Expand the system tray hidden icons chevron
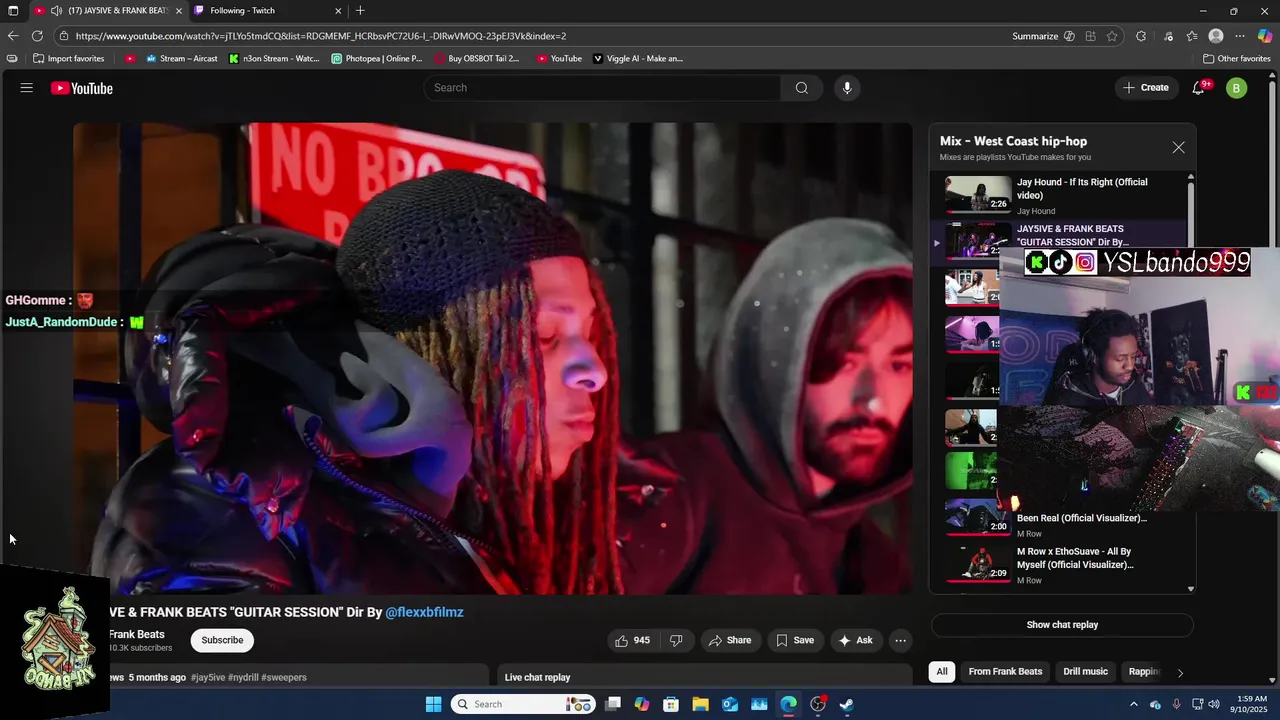 pos(1133,704)
